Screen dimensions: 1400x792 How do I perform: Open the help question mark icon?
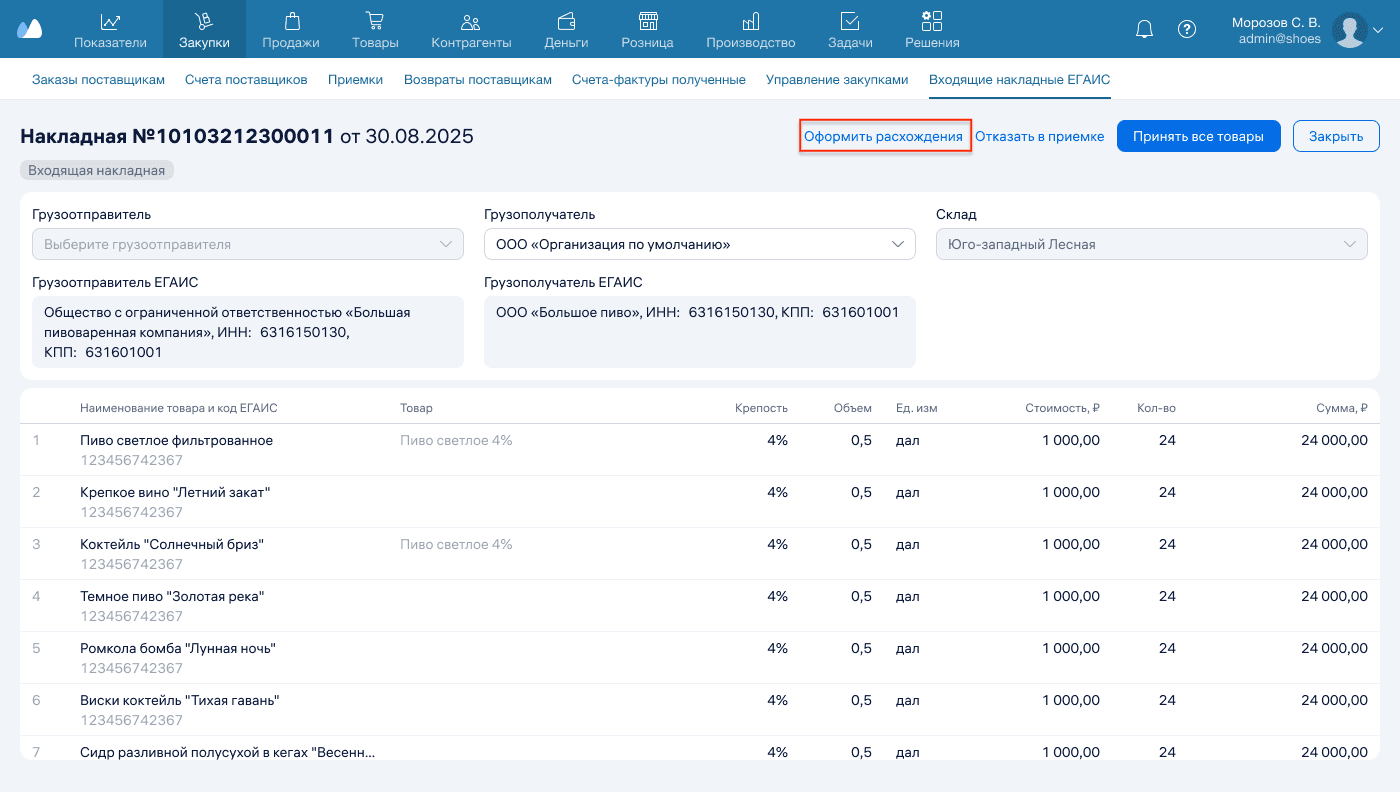[1187, 29]
